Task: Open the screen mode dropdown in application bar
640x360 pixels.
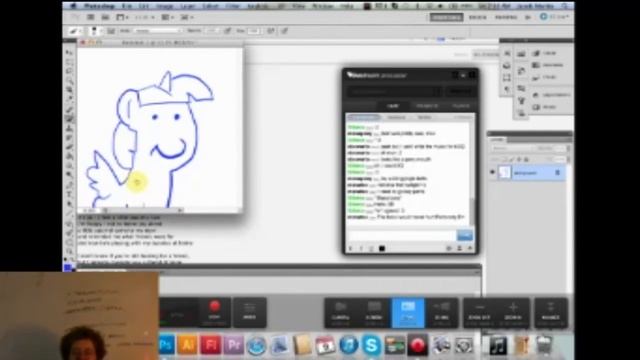Action: [x=187, y=18]
